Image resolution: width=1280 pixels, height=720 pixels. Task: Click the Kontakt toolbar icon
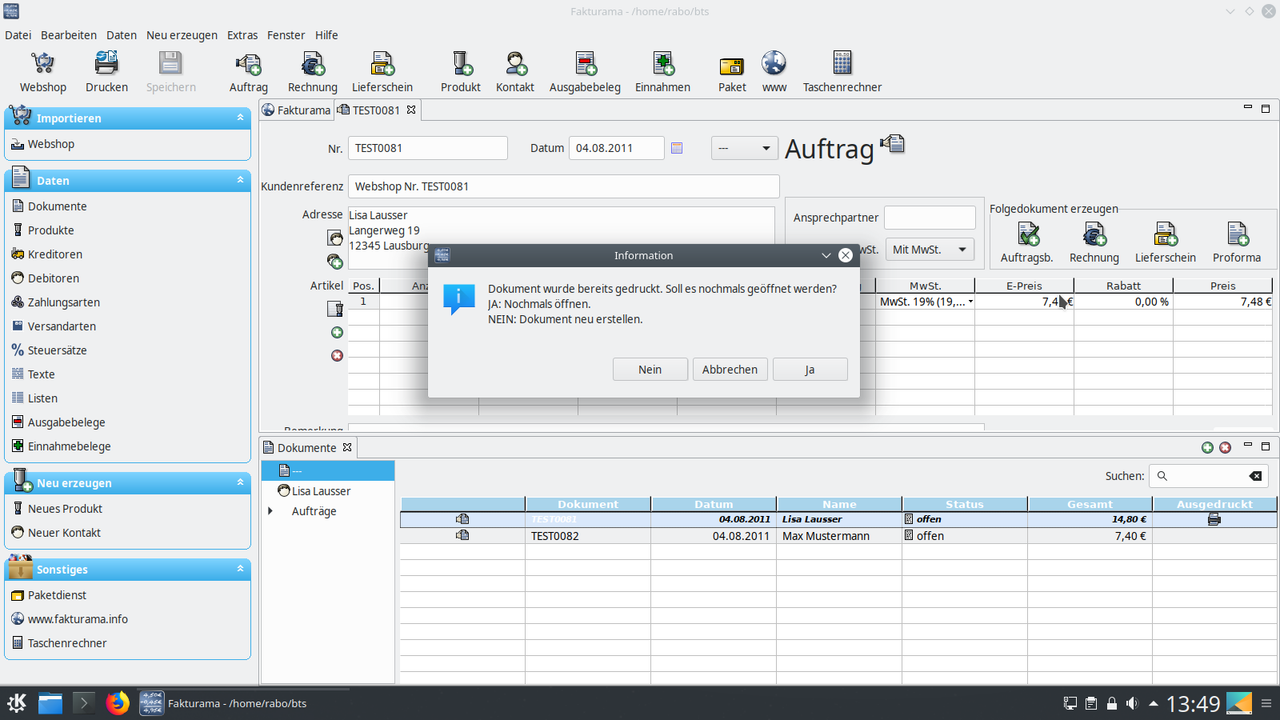click(515, 63)
